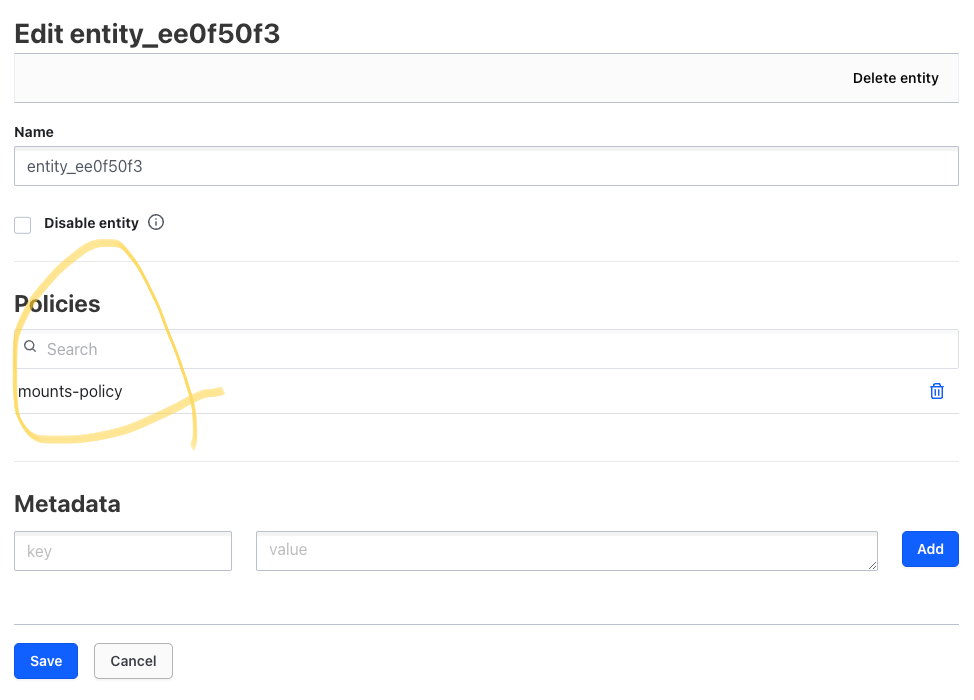Click the Edit entity_ee0f50f3 page heading
This screenshot has height=700, width=974.
point(147,34)
